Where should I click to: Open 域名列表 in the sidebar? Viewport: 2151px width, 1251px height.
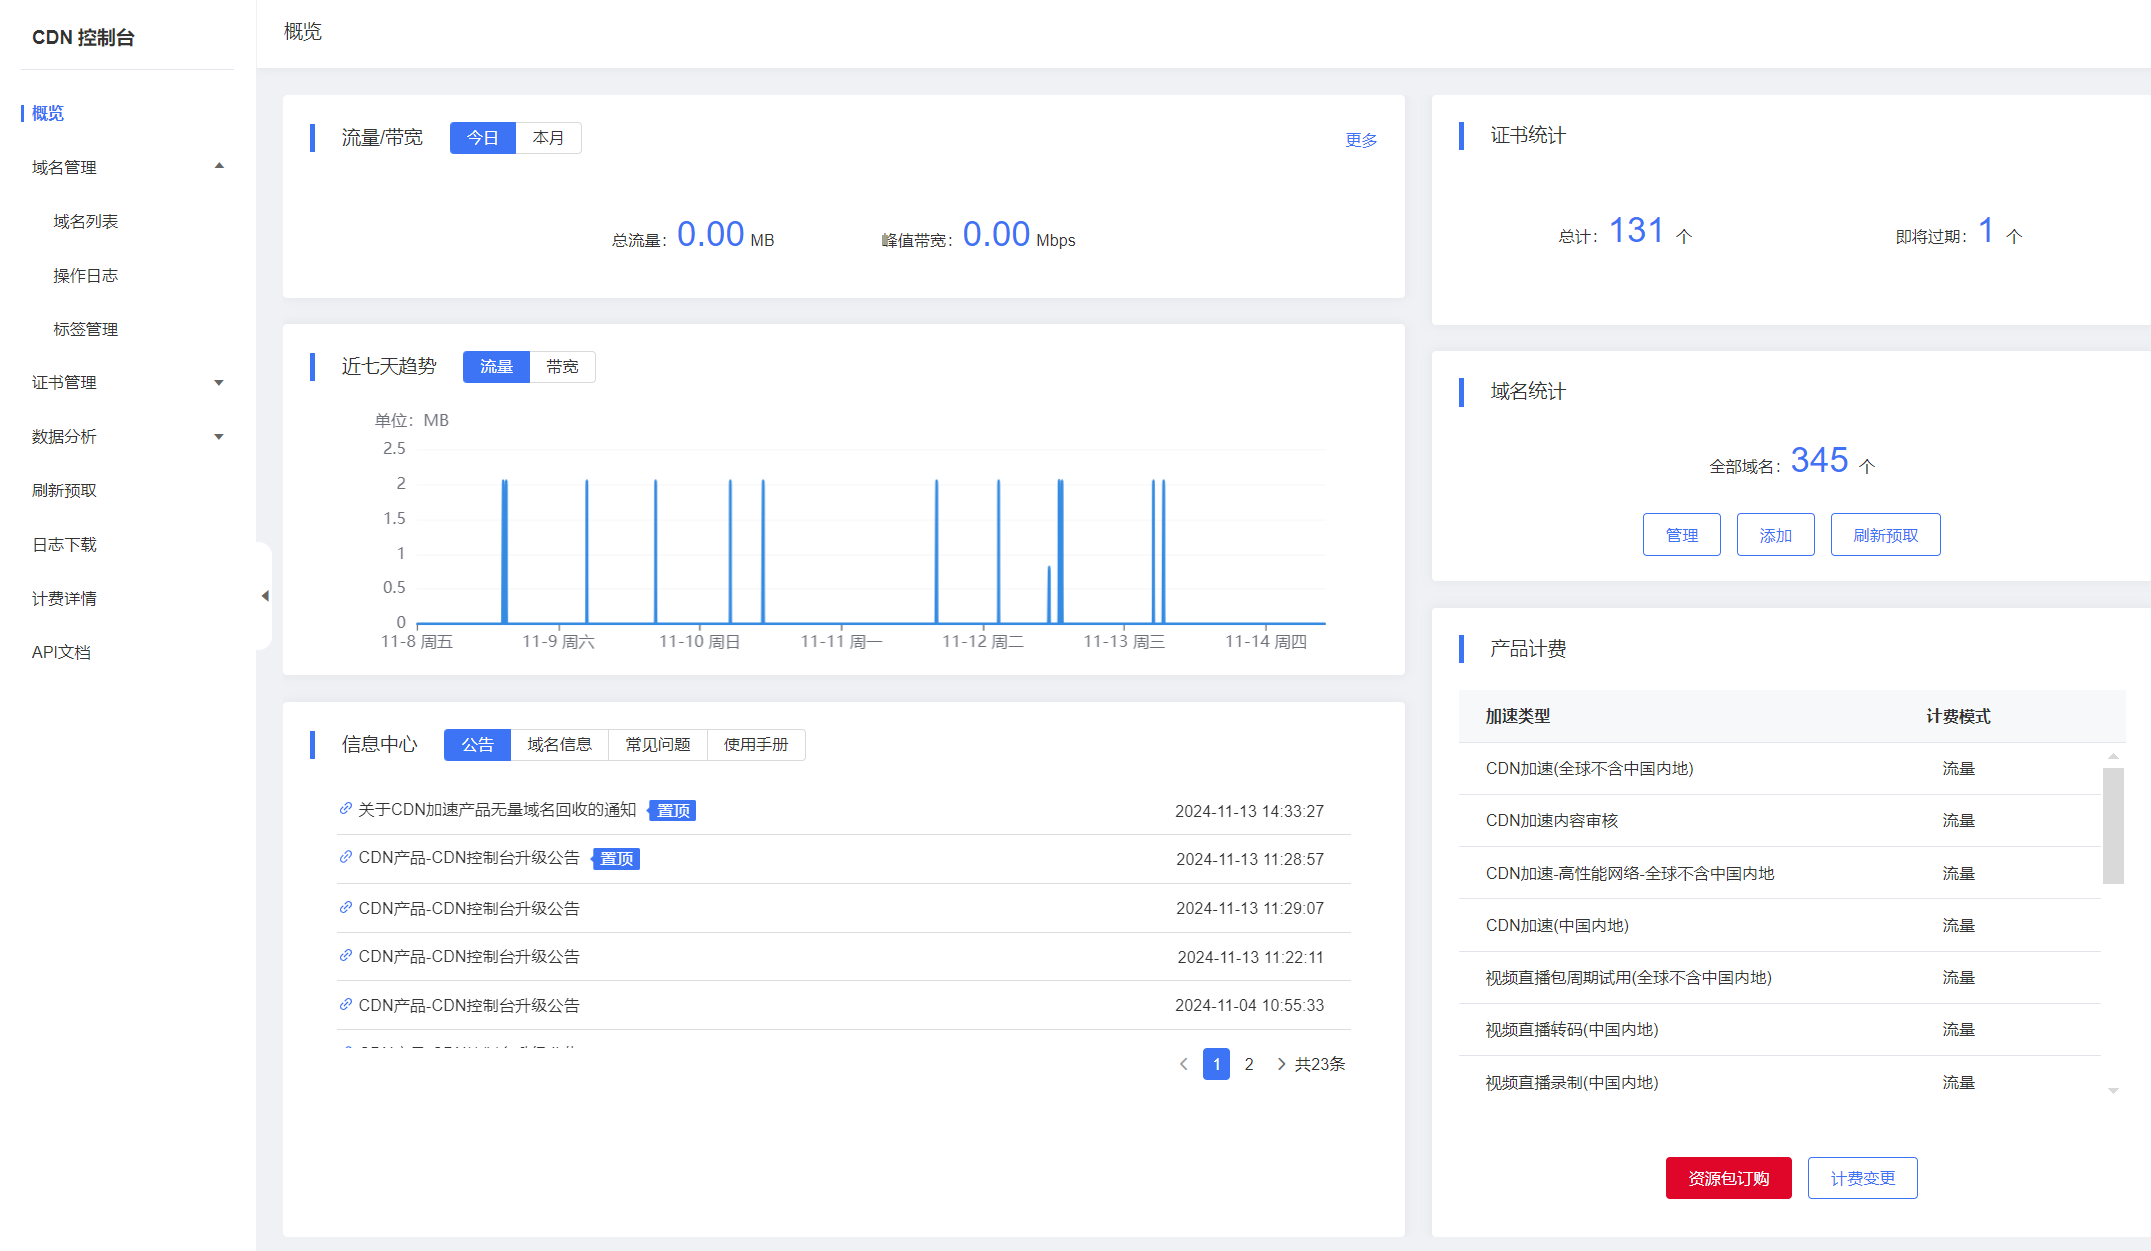86,221
